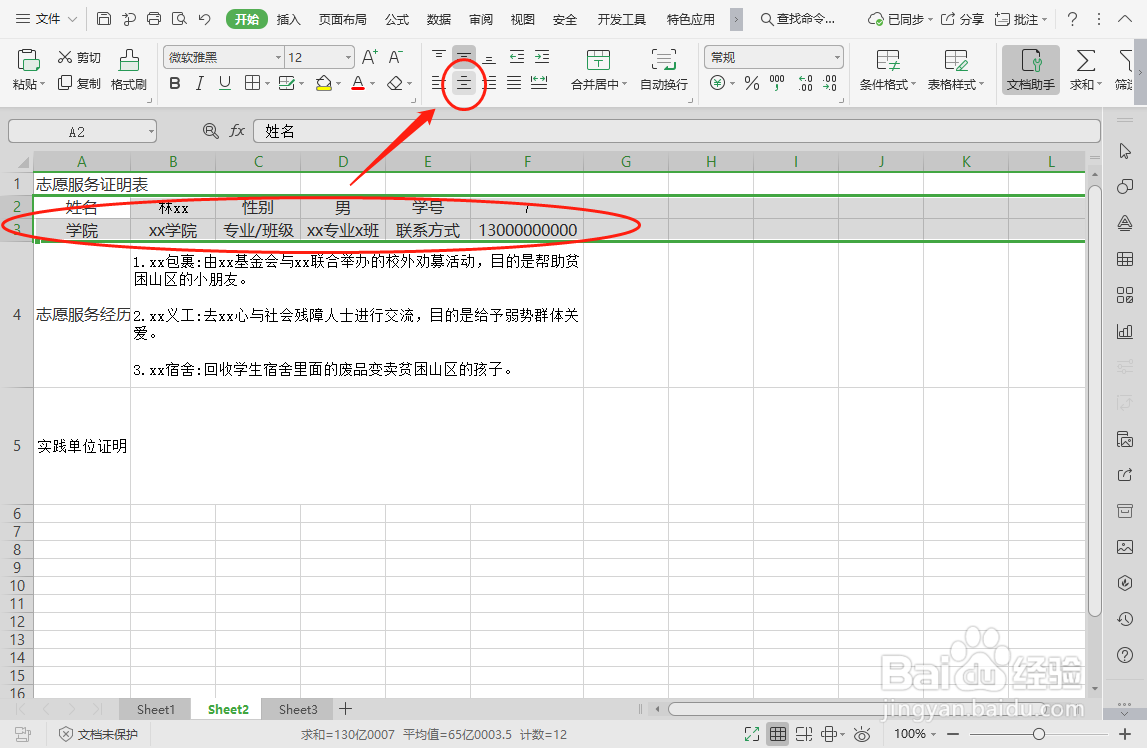Viewport: 1147px width, 748px height.
Task: Select the Format Painter tool
Action: tap(128, 70)
